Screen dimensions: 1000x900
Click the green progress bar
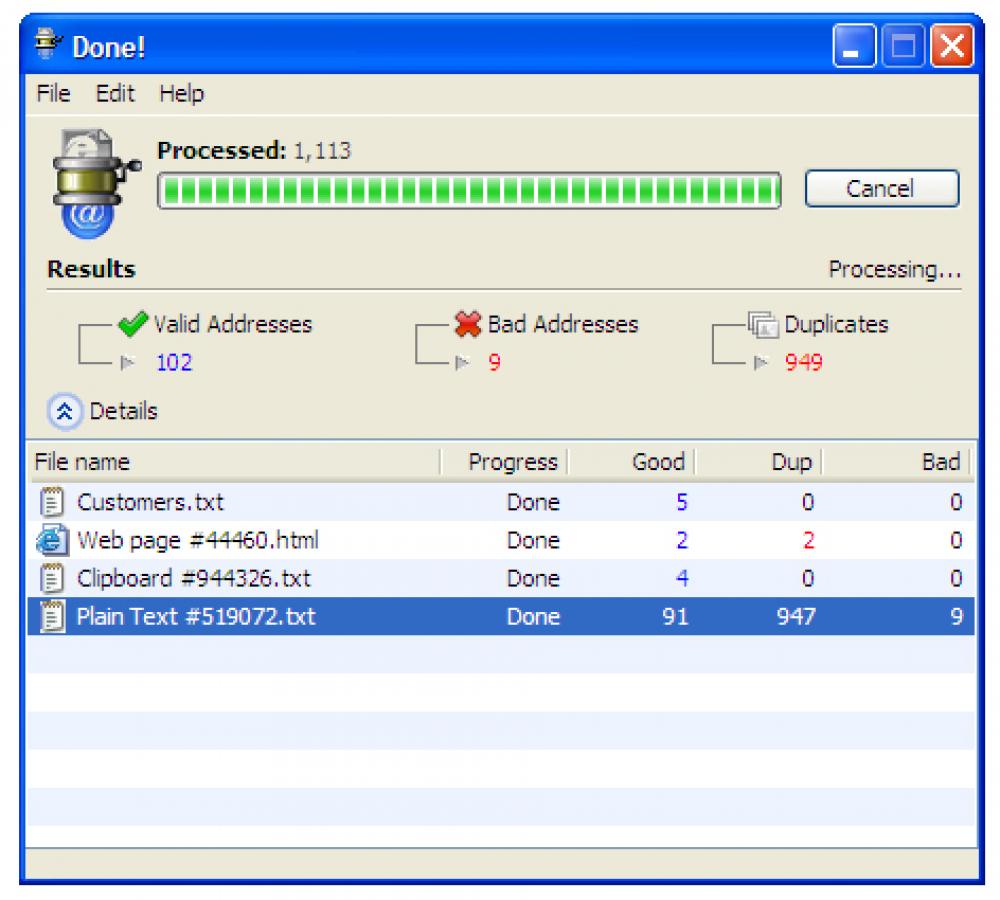tap(470, 188)
